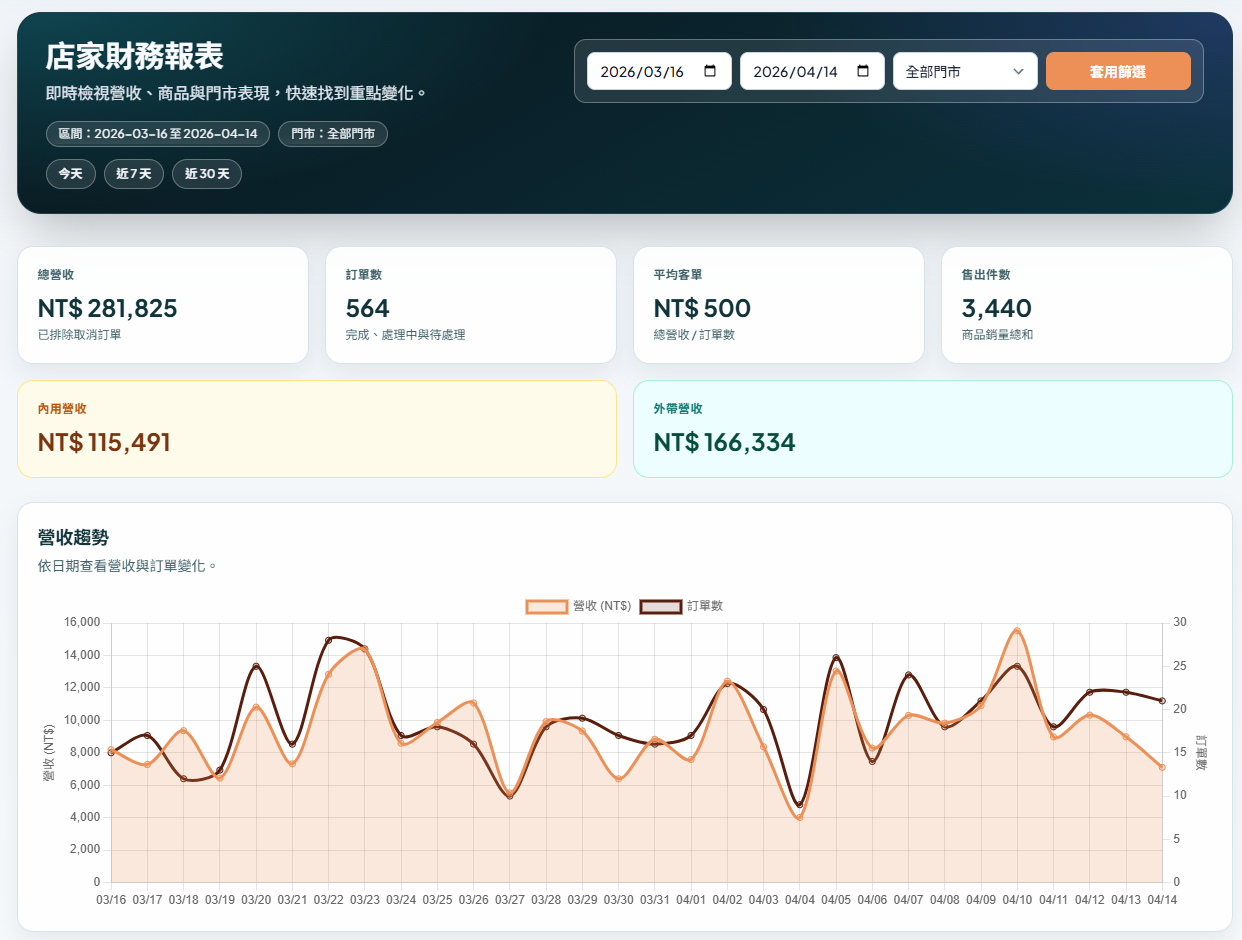Expand the 全部門市 store dropdown
Viewport: 1242px width, 940px height.
tap(964, 71)
